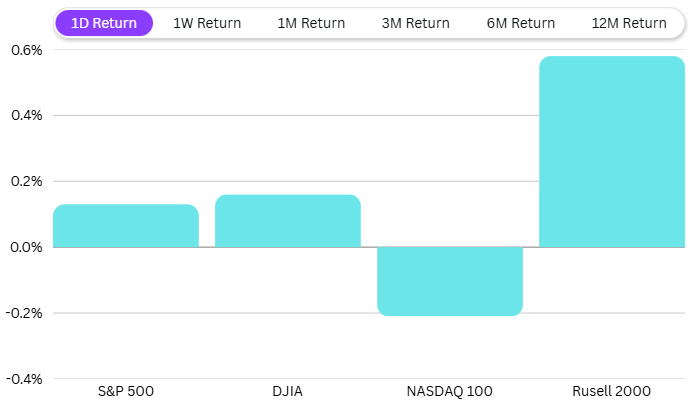Open the 1M Return tab
Screen dimensions: 696x406
[311, 23]
